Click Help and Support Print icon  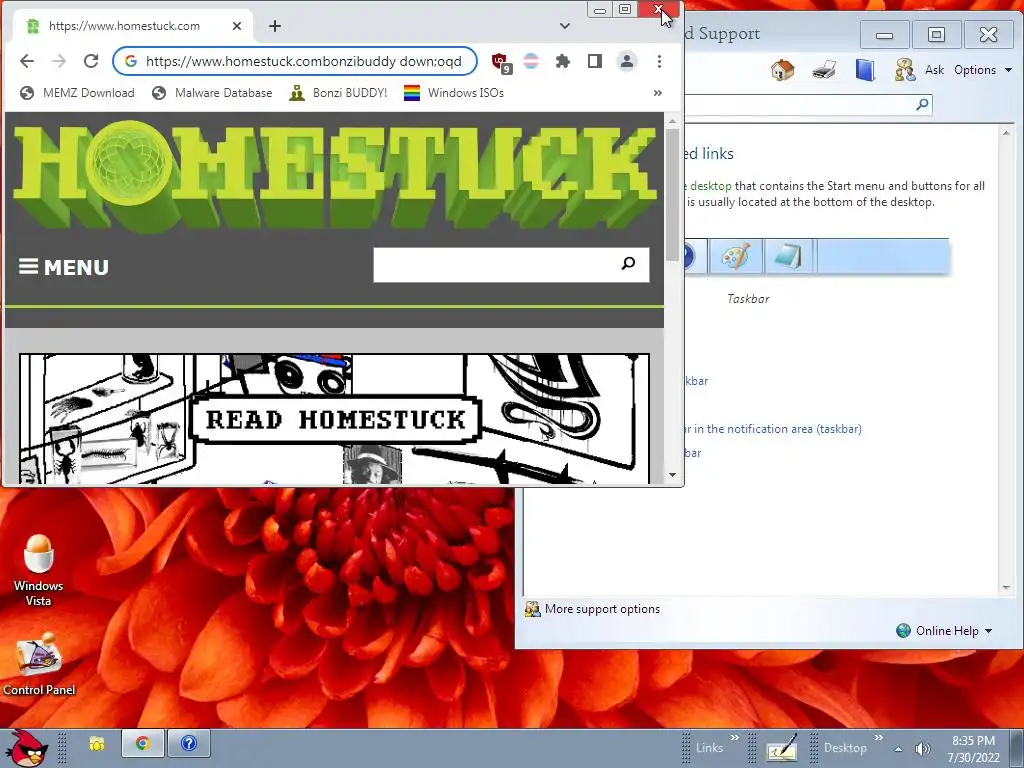click(x=824, y=69)
